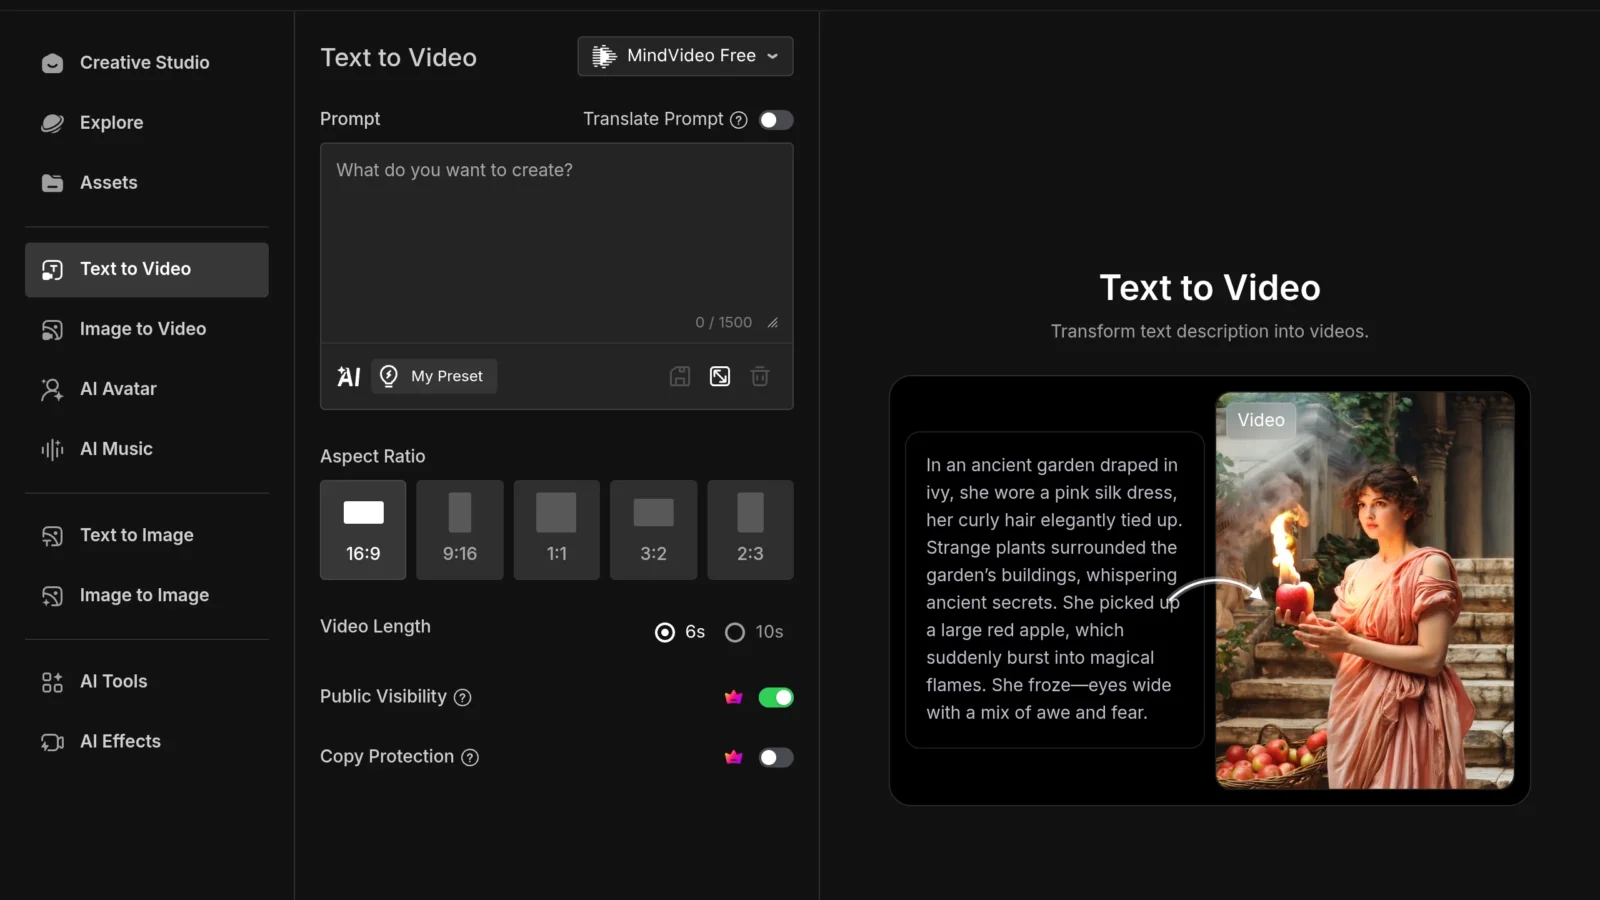Click the example prompt text card
1600x900 pixels.
(x=1055, y=589)
